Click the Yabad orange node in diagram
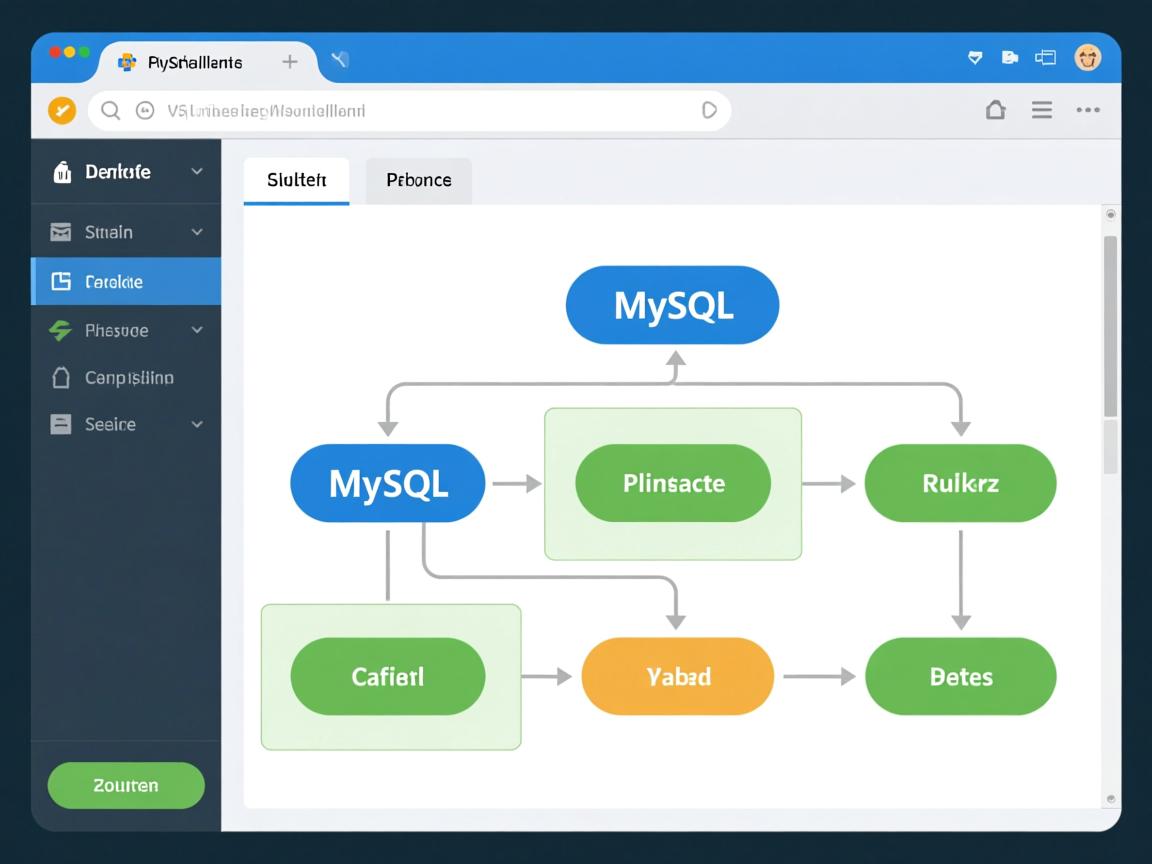 click(677, 676)
